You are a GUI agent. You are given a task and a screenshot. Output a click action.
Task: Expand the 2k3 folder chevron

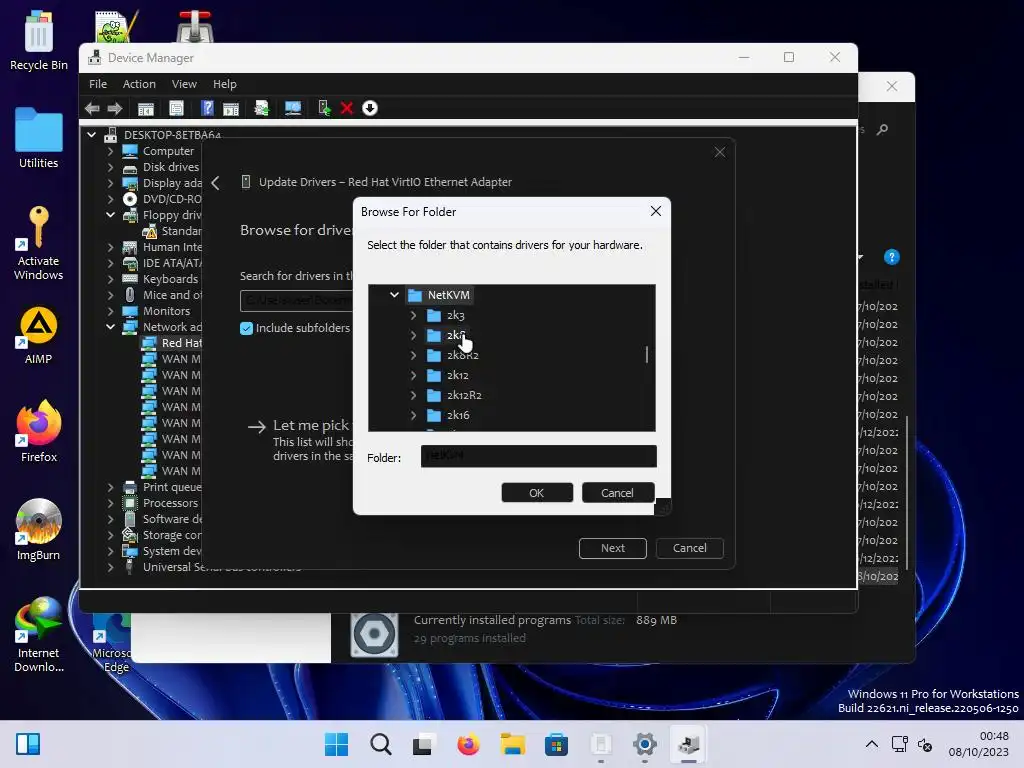coord(413,315)
